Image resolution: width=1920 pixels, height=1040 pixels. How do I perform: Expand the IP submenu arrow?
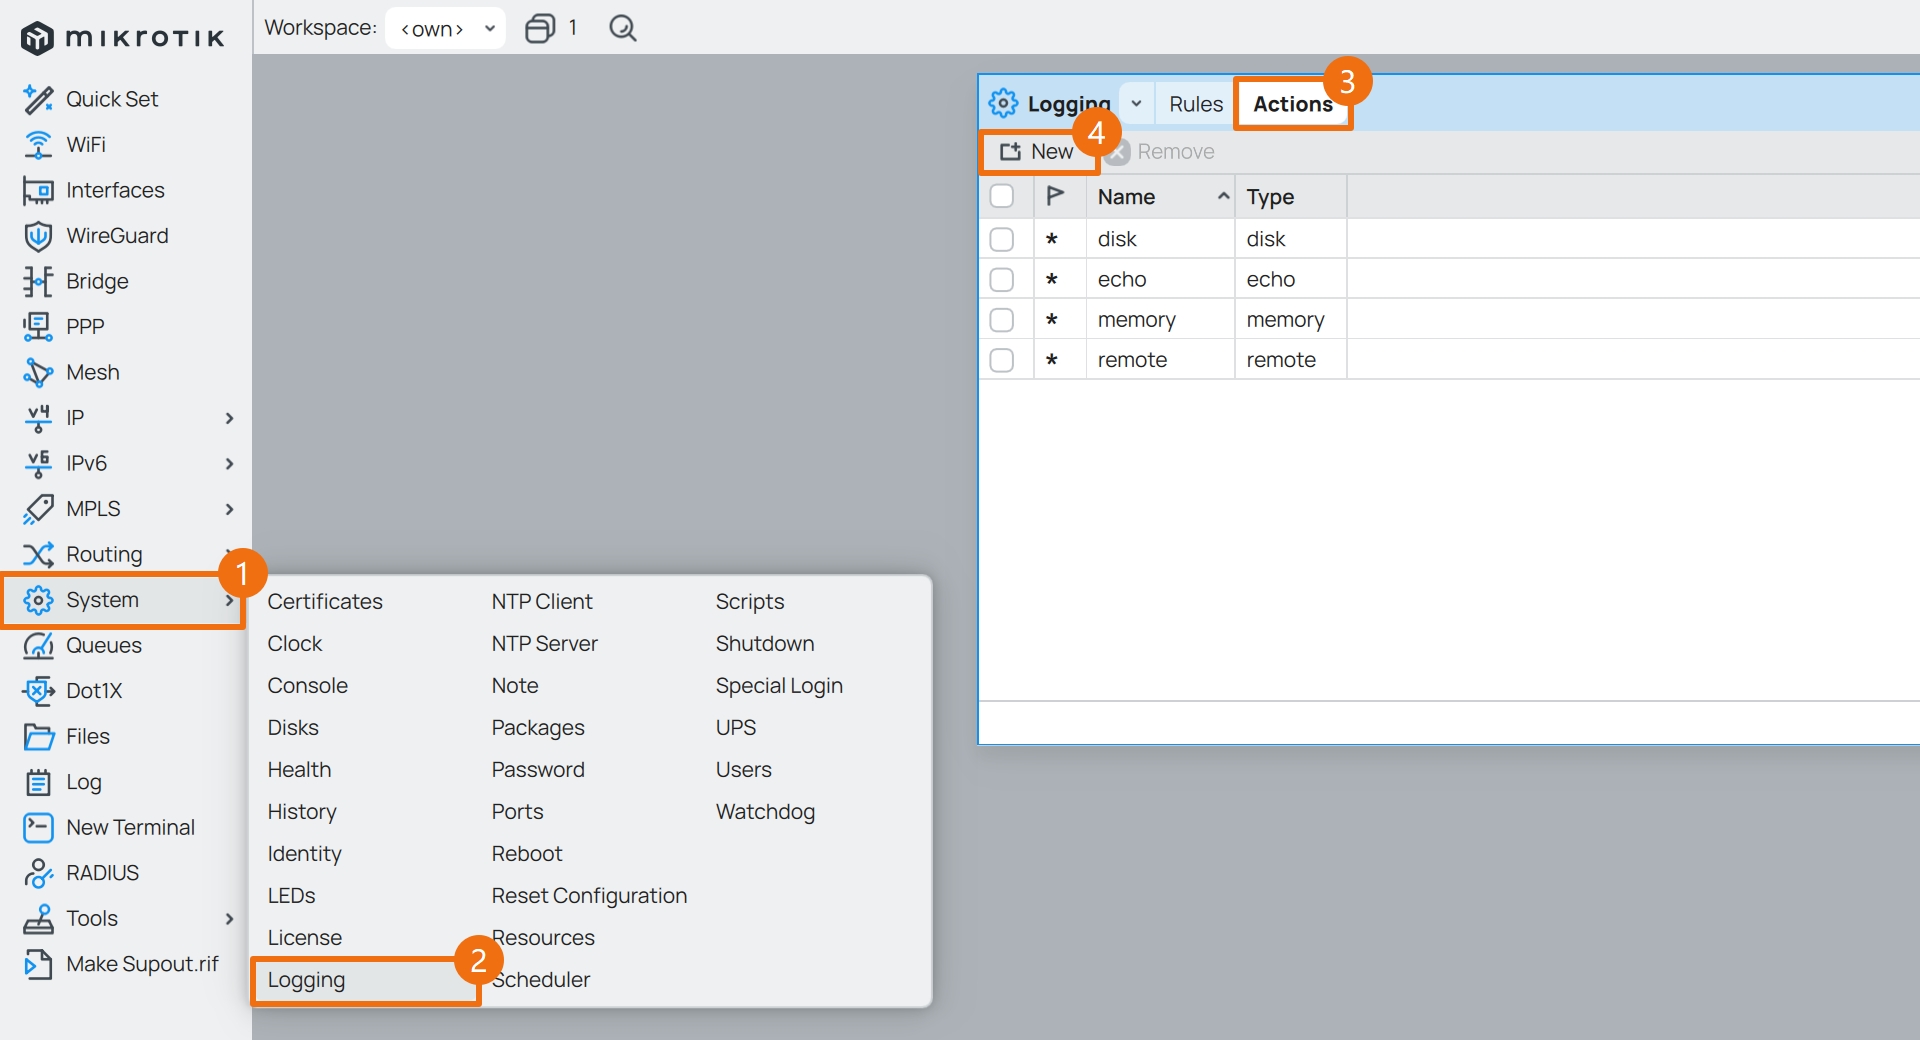click(x=229, y=418)
